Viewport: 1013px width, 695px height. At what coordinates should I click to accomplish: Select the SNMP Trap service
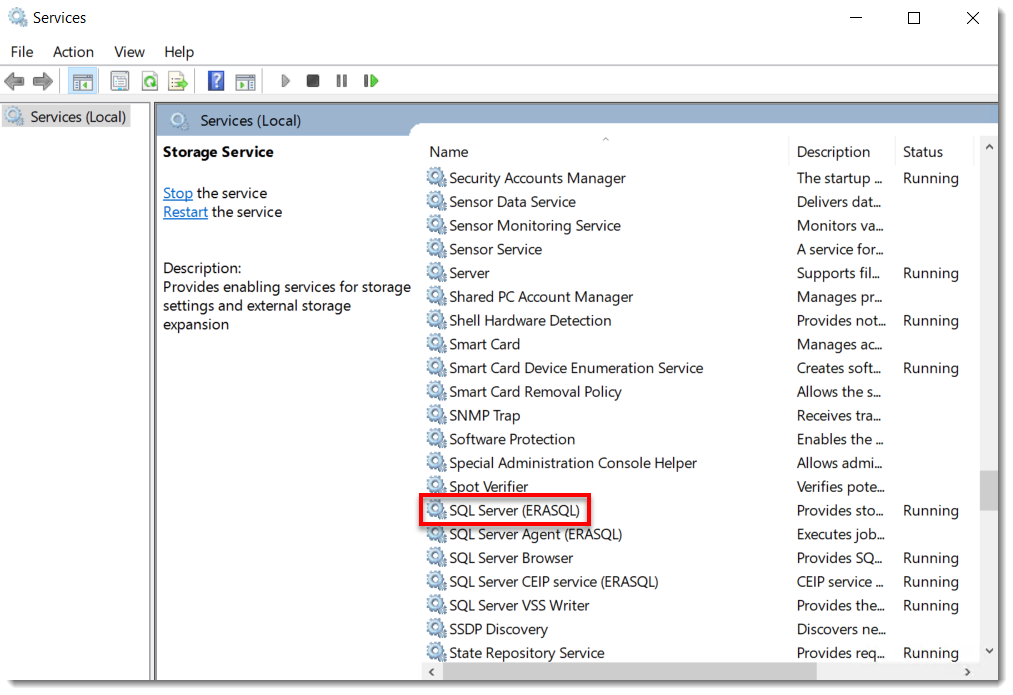485,416
